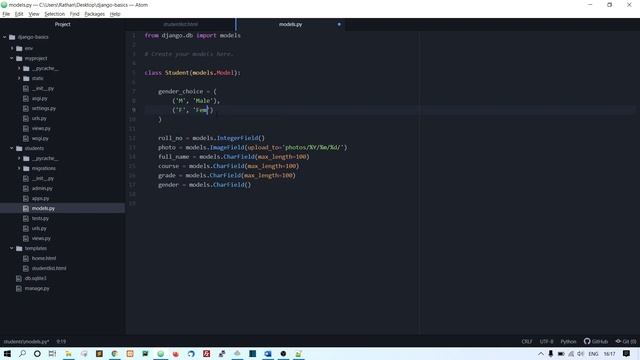
Task: Open Windows taskbar search
Action: click(22, 353)
